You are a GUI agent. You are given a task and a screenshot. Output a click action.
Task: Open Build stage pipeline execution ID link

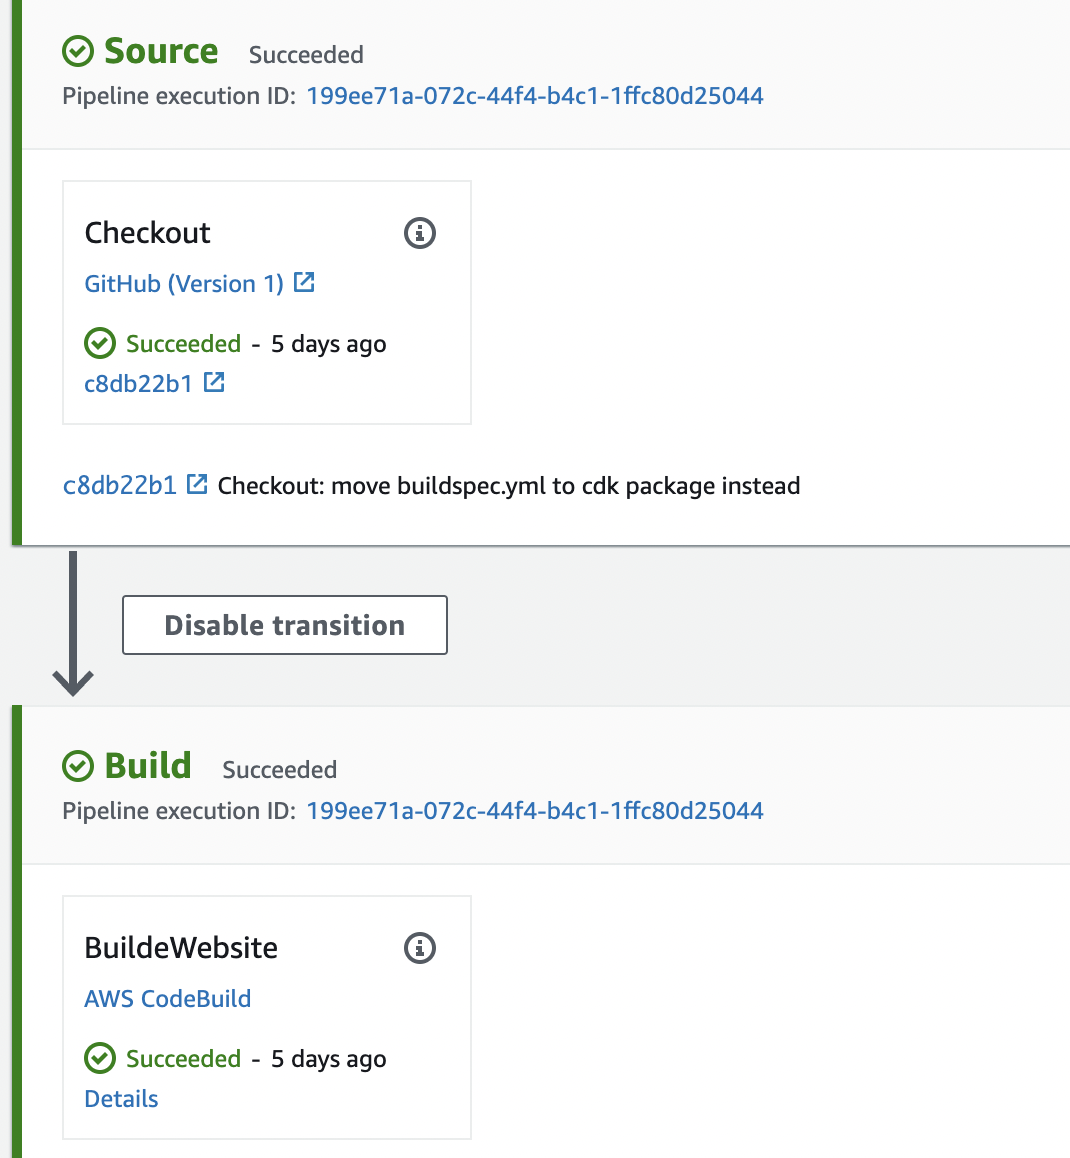535,811
